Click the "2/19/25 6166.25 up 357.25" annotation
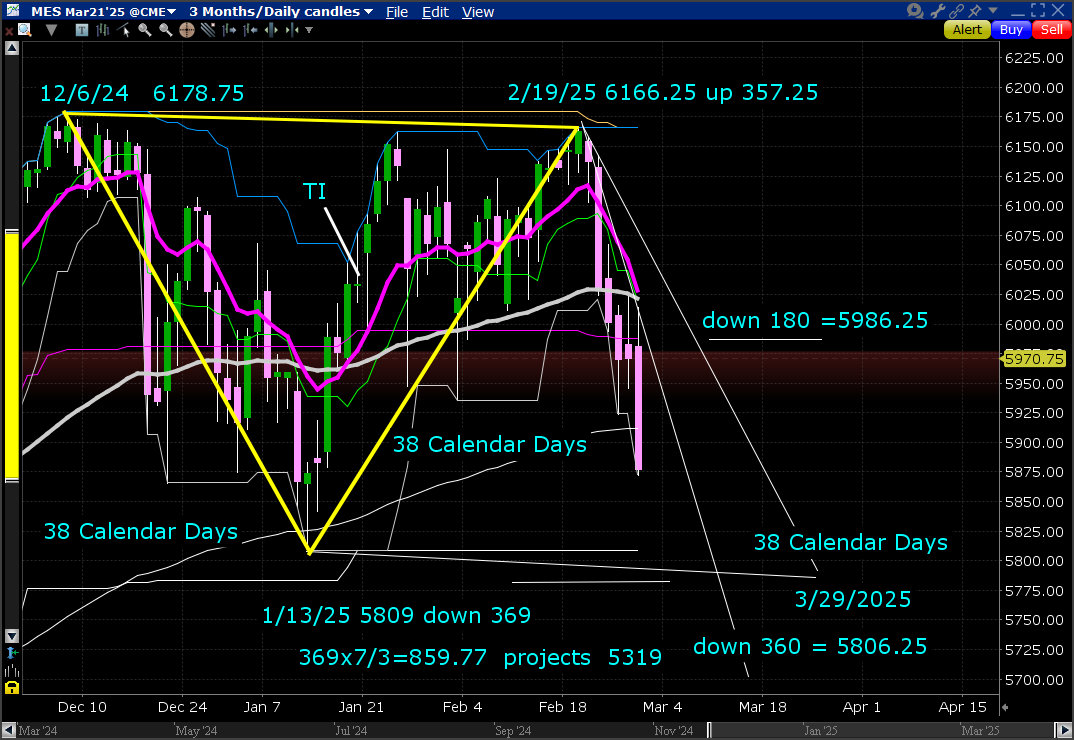Screen dimensions: 1074x740 663,92
